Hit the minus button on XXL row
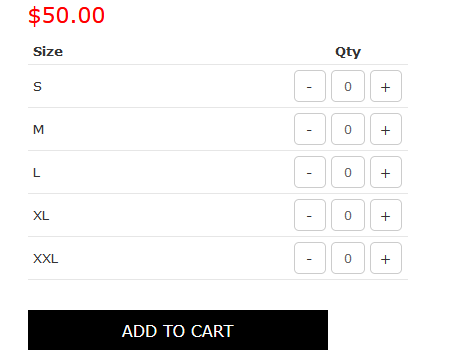Viewport: 449px width, 360px height. tap(310, 258)
